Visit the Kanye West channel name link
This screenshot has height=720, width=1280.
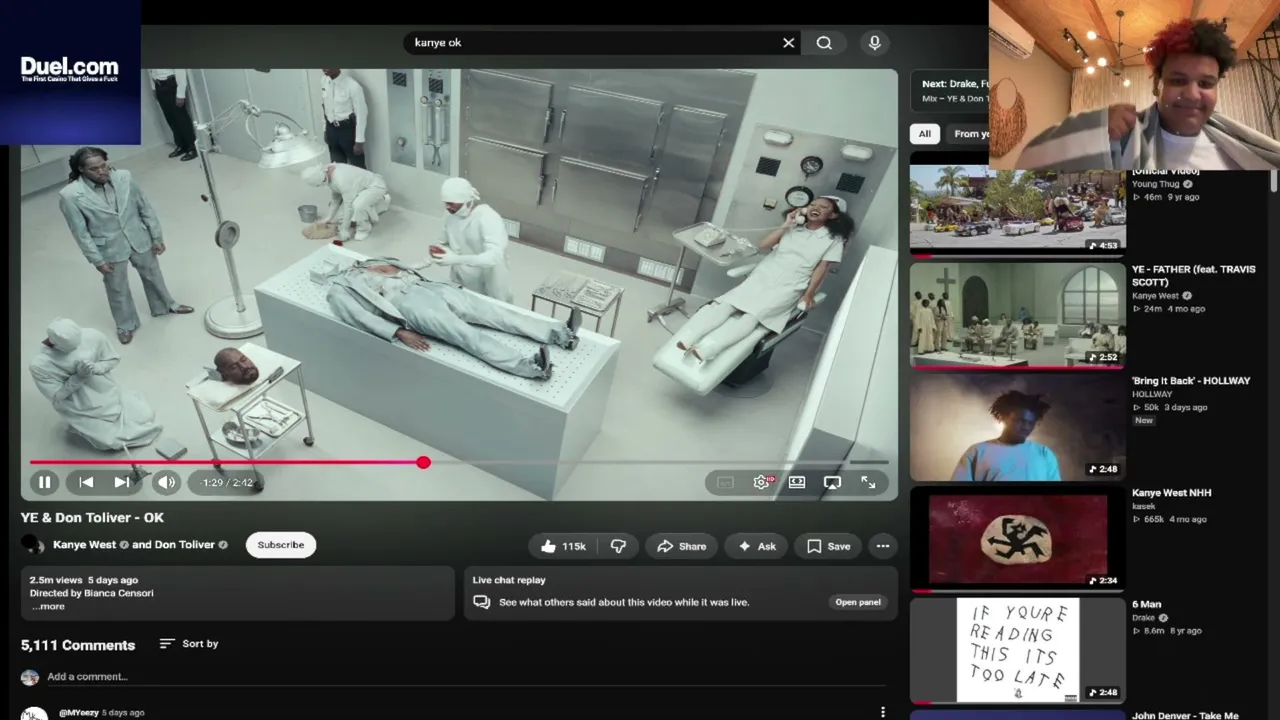click(84, 545)
